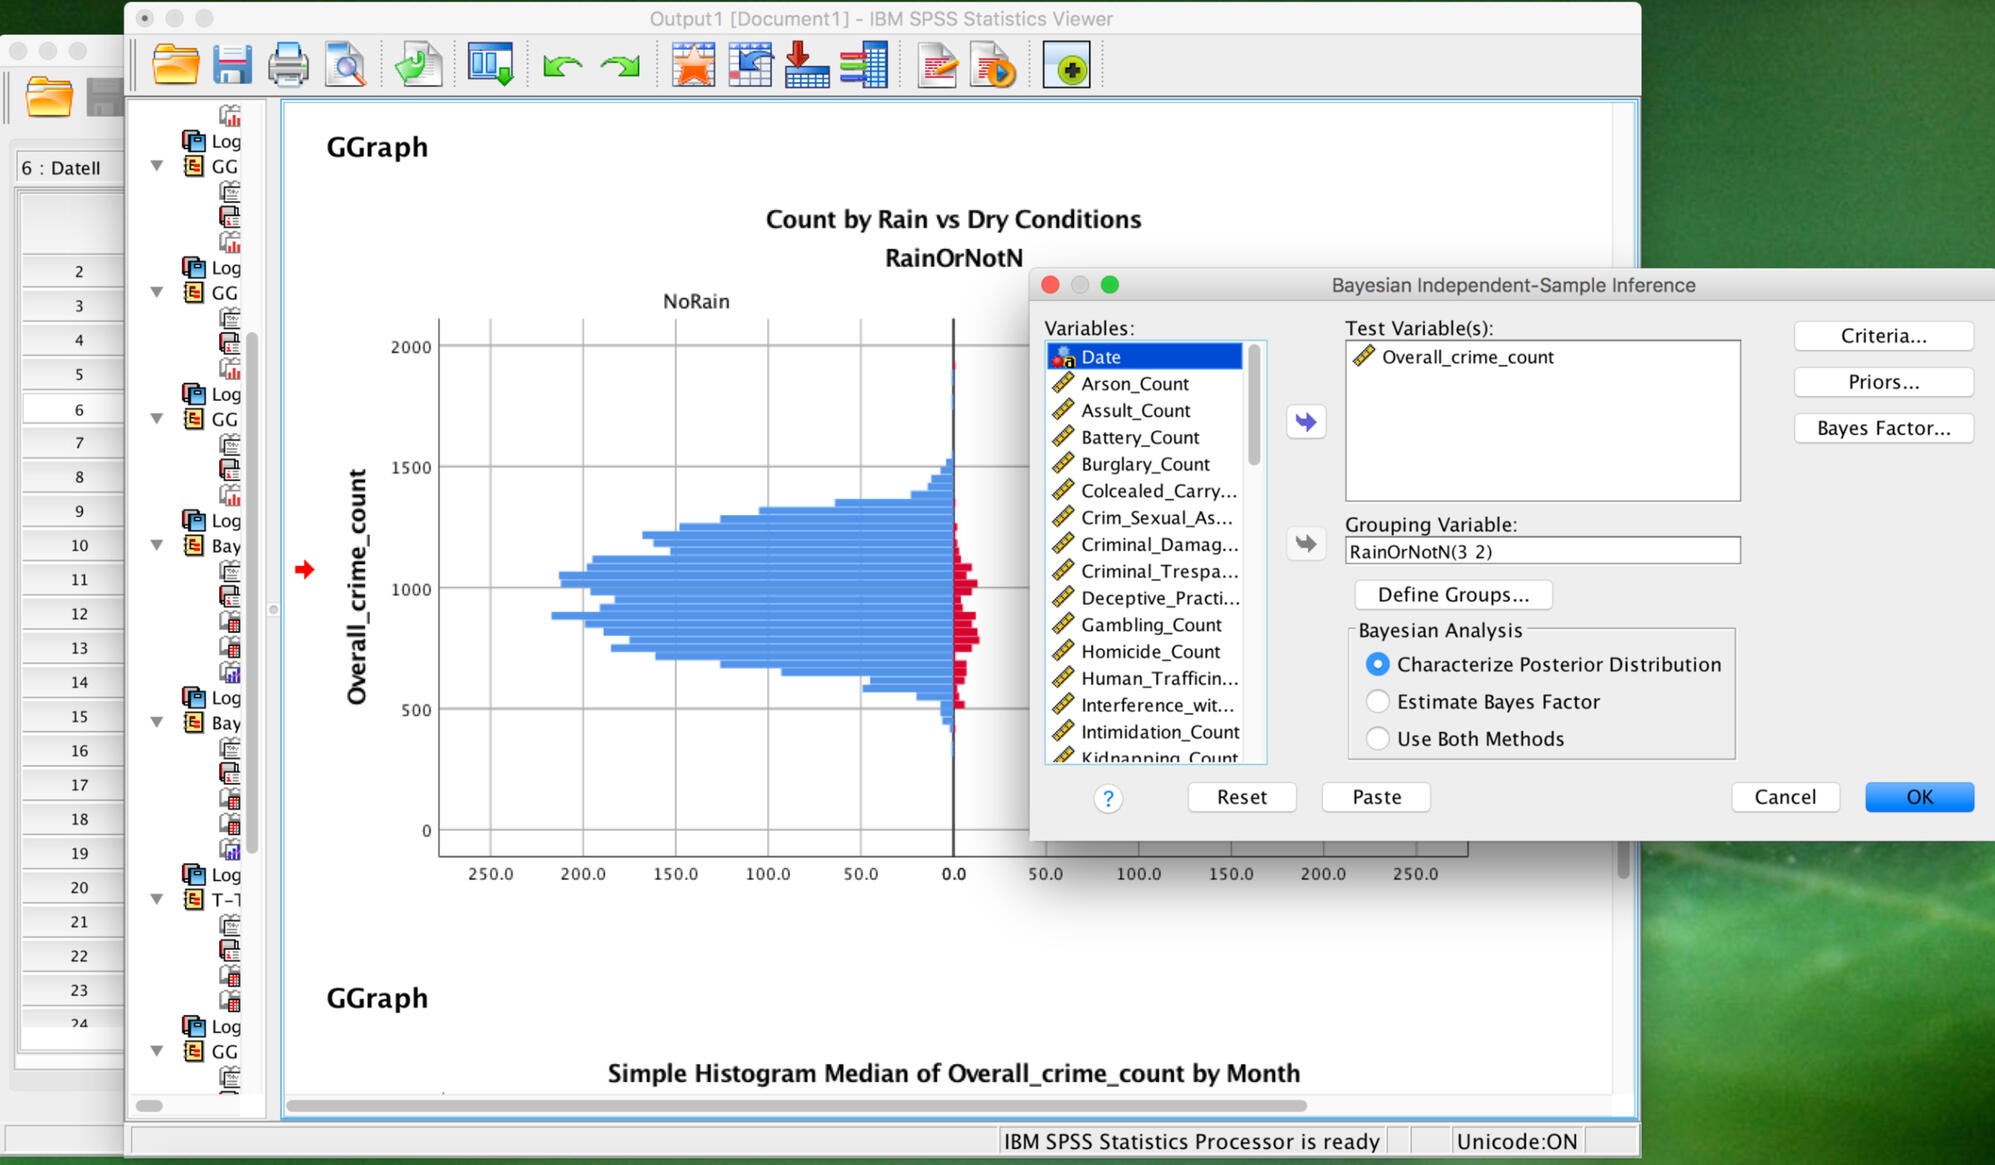Choose Use Both Methods option
Image resolution: width=1995 pixels, height=1165 pixels.
(1378, 738)
